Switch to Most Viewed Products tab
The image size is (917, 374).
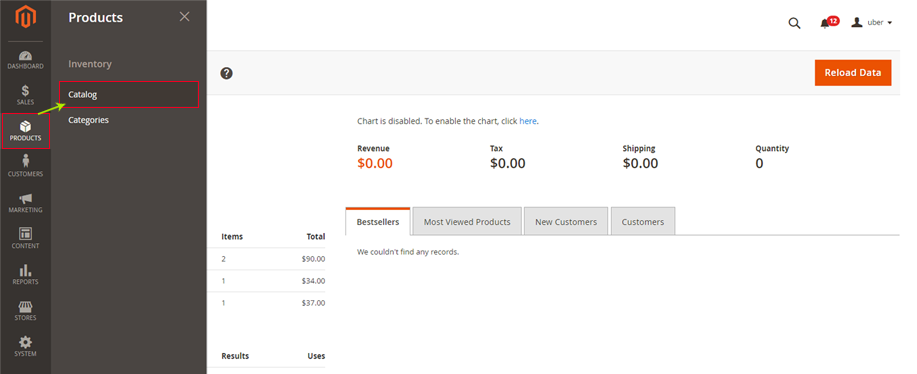point(467,222)
